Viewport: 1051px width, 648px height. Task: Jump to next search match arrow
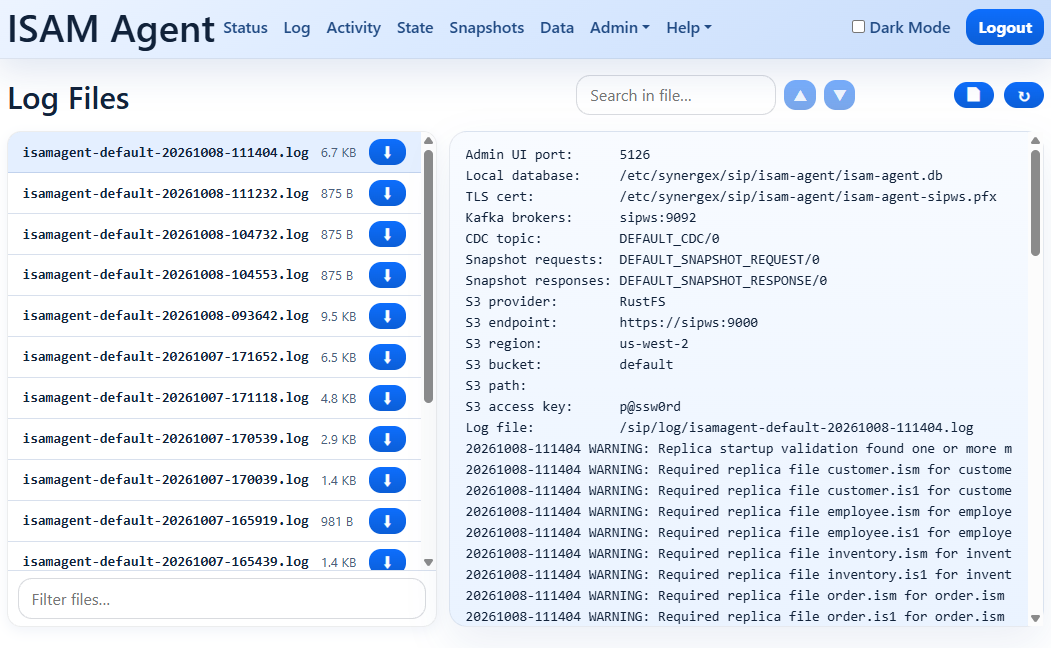click(x=839, y=95)
